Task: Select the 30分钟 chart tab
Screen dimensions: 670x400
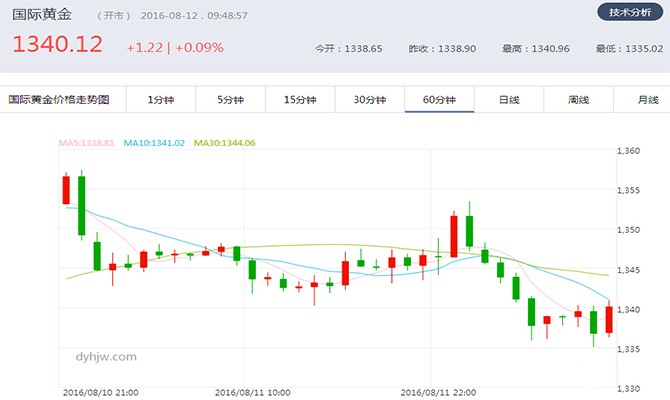Action: [370, 100]
